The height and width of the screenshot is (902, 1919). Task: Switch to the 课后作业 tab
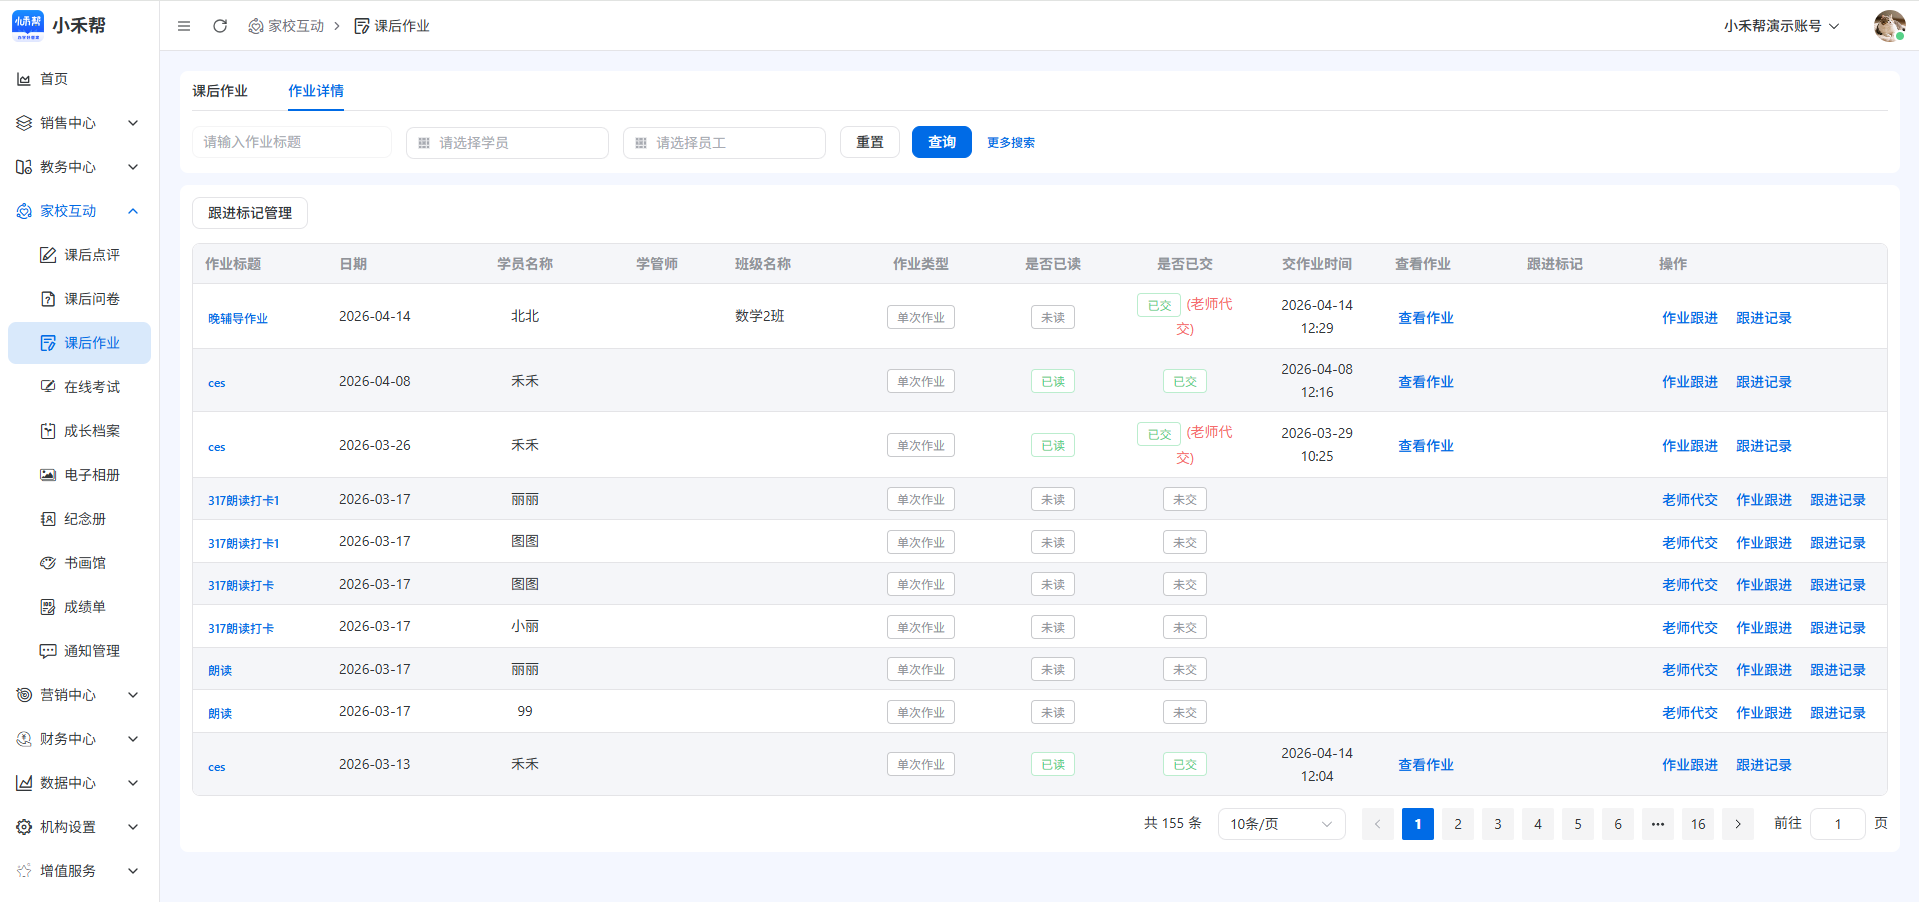tap(220, 91)
